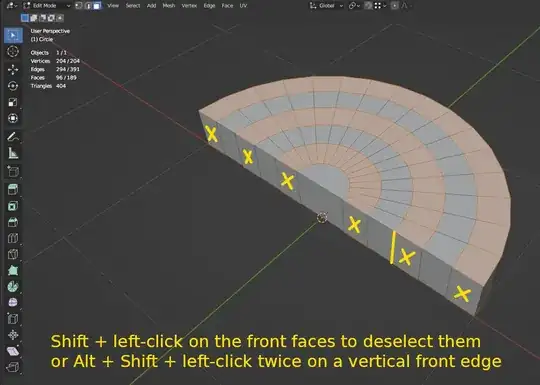The image size is (540, 385).
Task: Set selection mode to Invert
Action: click(51, 18)
